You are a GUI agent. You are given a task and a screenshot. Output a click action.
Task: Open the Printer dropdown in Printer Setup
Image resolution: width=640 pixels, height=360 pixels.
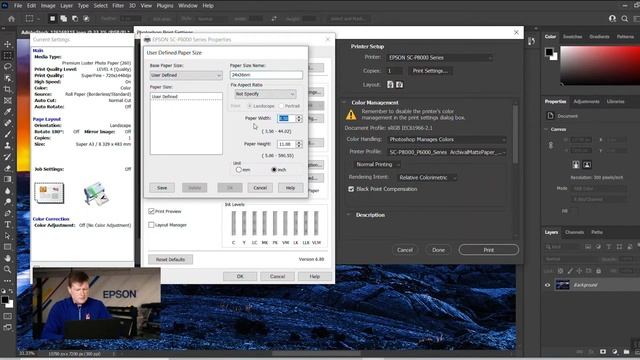click(x=439, y=58)
